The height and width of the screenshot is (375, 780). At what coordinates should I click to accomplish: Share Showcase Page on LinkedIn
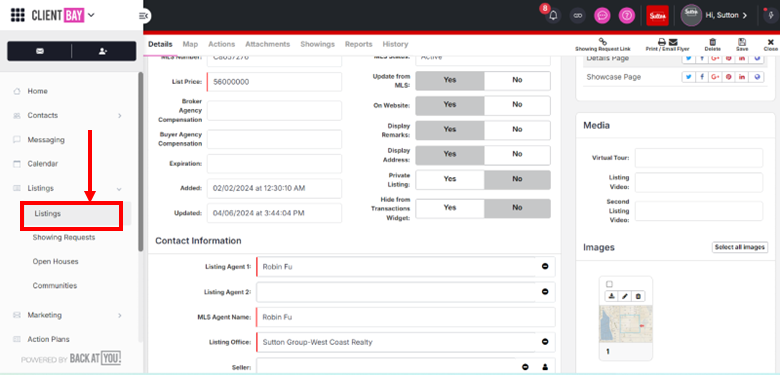[x=742, y=77]
